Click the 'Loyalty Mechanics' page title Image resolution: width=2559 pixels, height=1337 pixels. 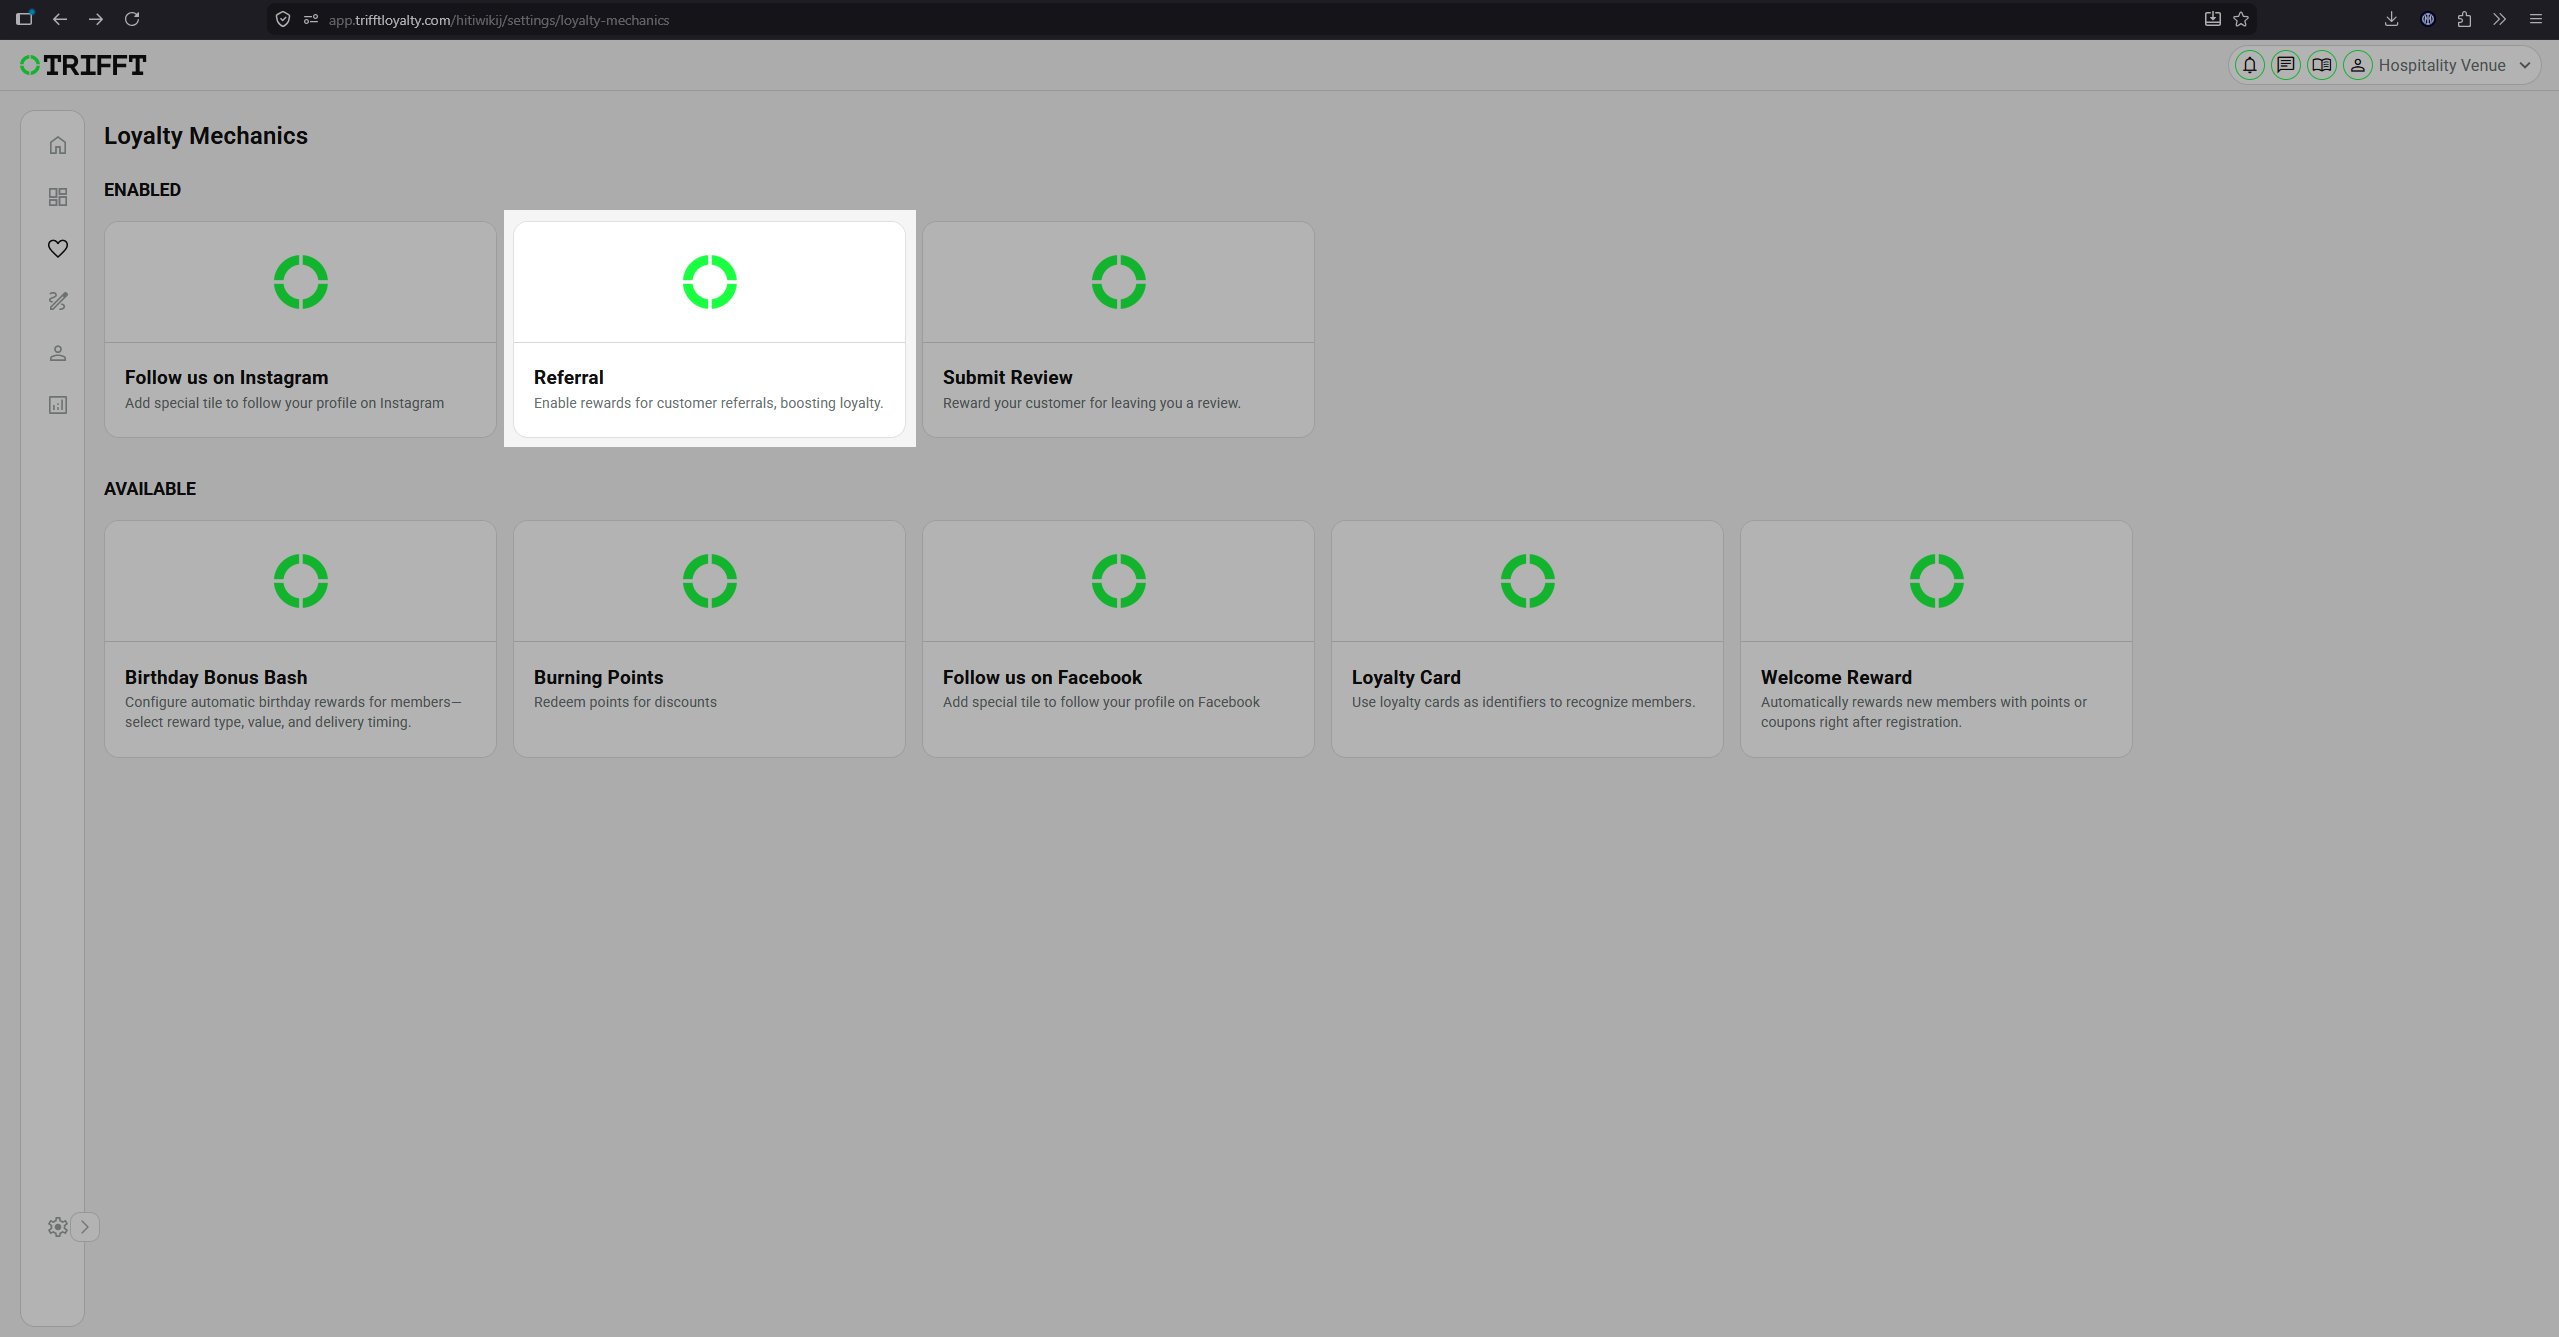206,136
